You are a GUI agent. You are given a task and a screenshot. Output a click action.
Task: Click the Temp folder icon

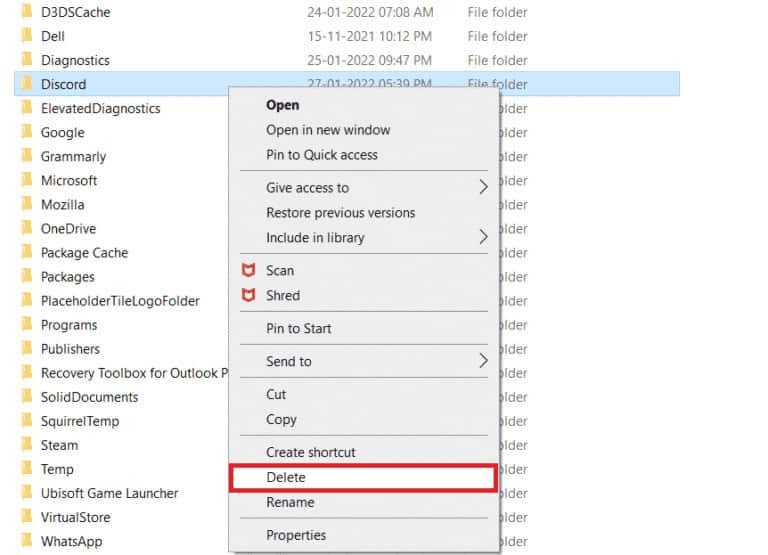click(x=27, y=468)
